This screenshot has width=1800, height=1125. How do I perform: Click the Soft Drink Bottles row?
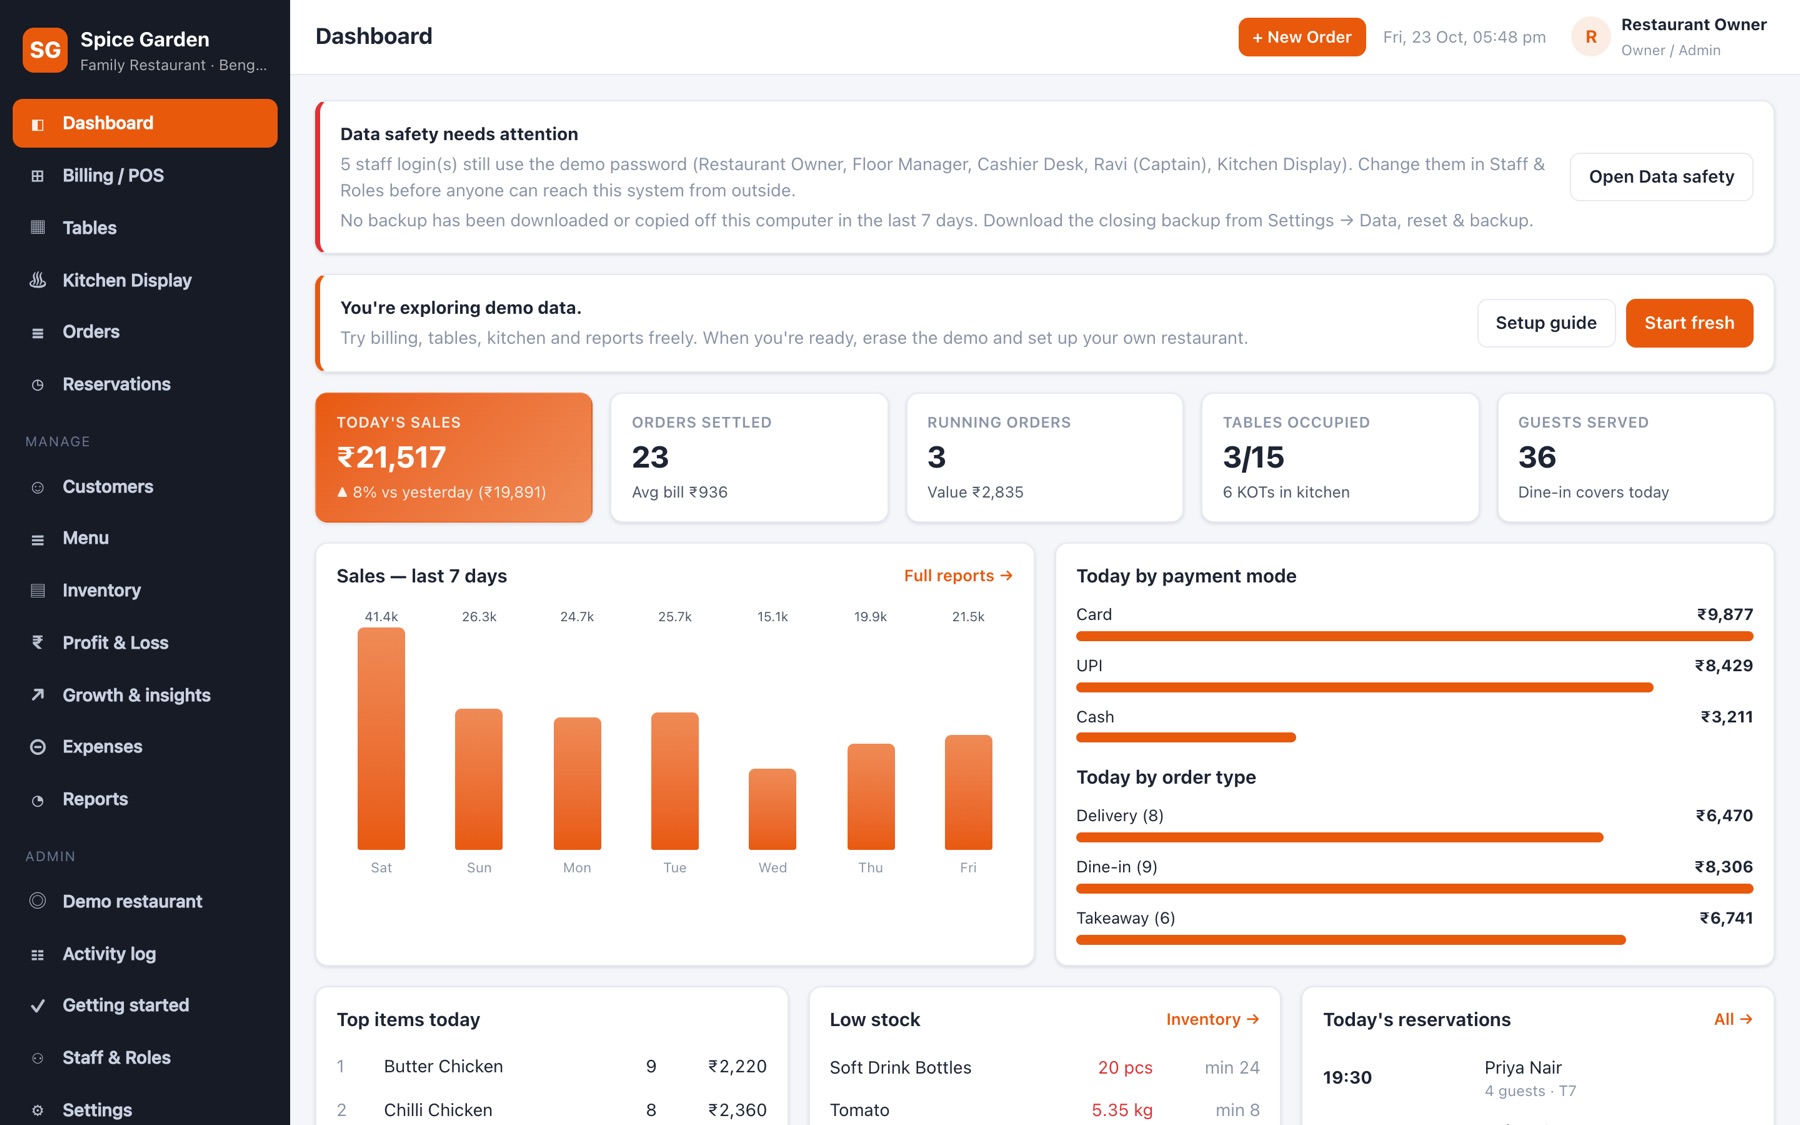(x=1045, y=1068)
